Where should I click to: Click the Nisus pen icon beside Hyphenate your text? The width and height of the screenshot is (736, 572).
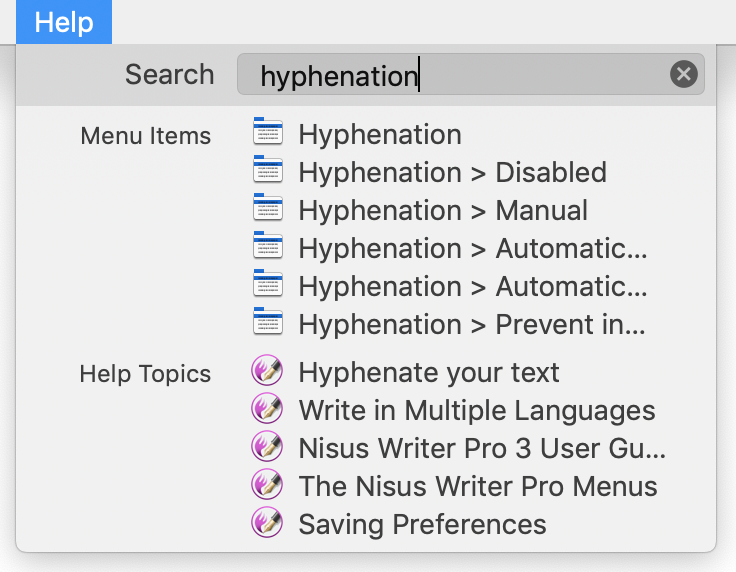267,370
